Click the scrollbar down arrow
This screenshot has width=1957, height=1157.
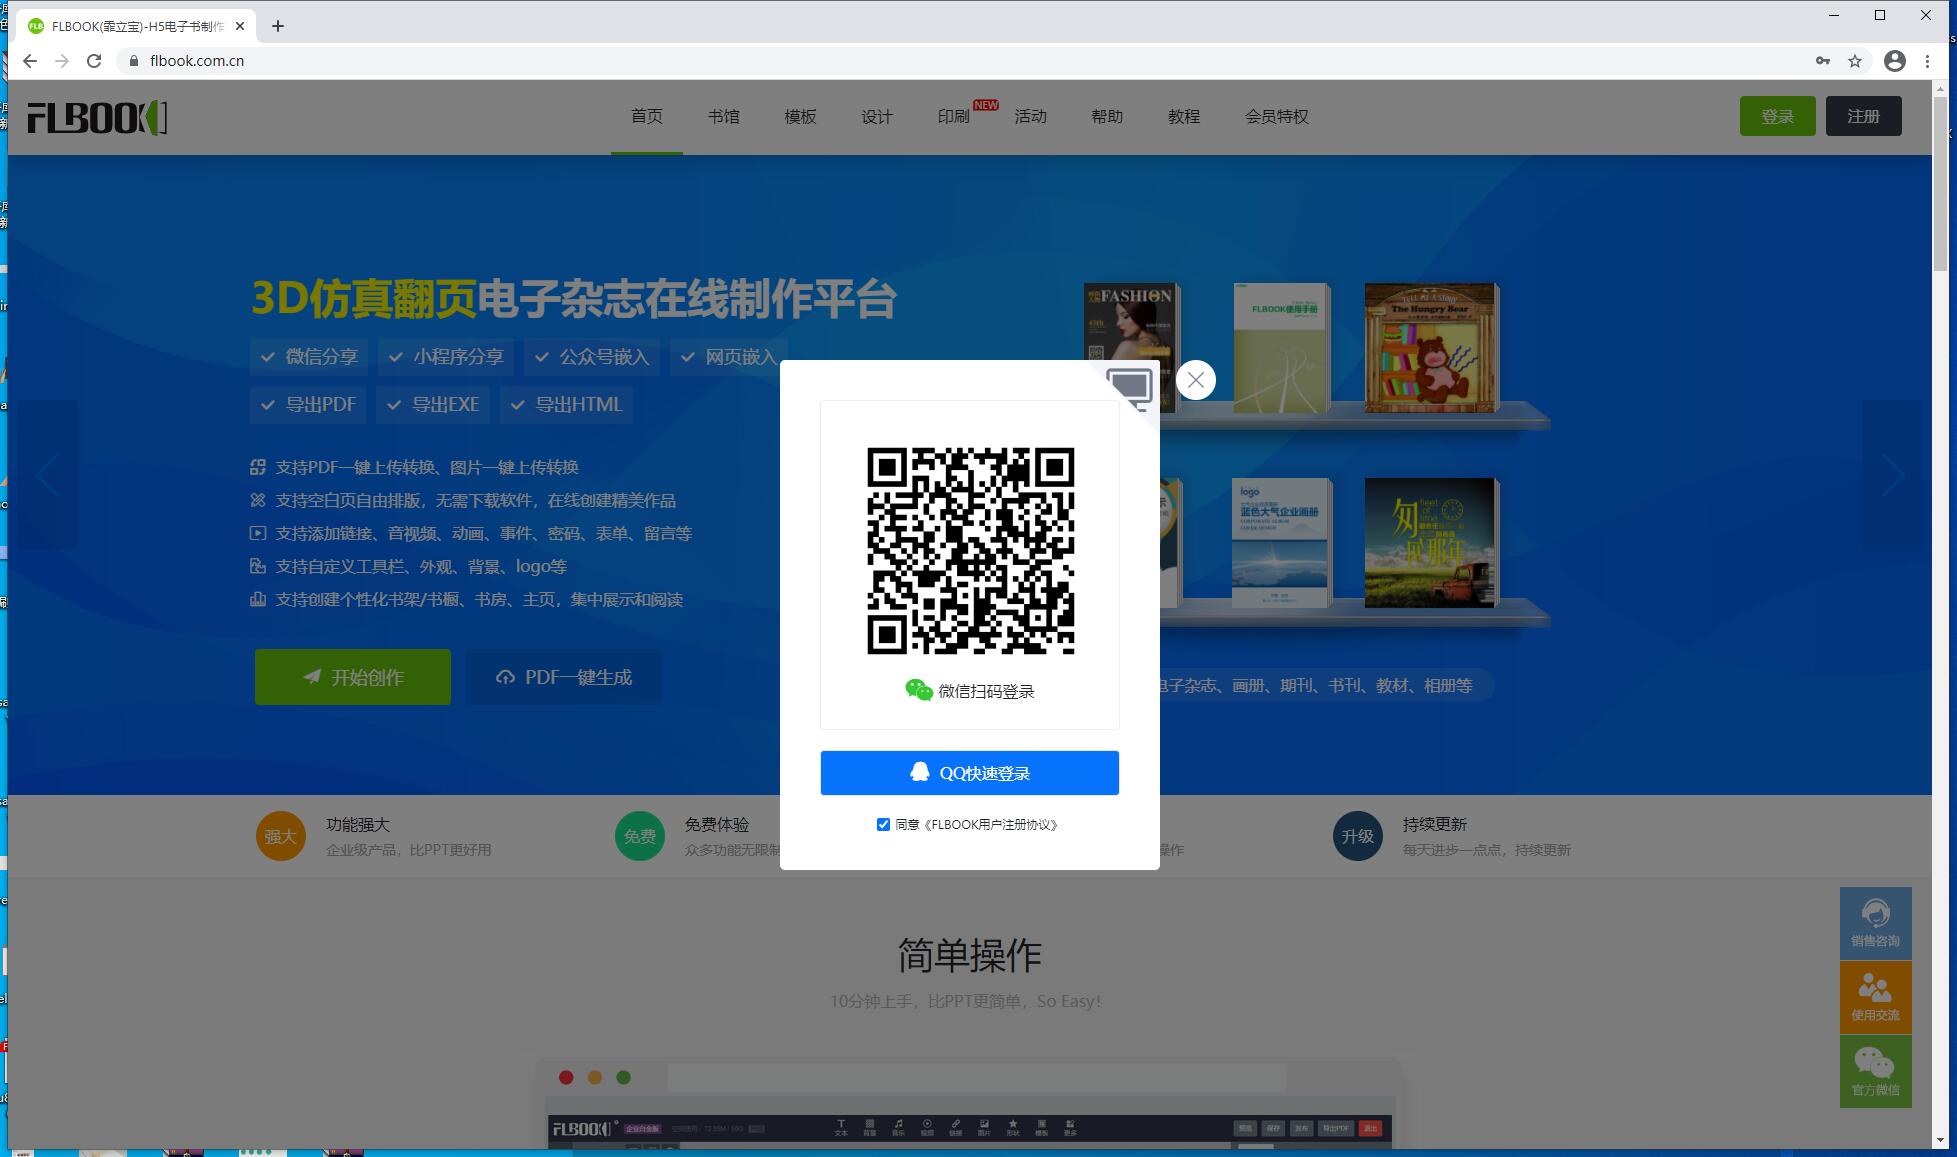1941,1140
